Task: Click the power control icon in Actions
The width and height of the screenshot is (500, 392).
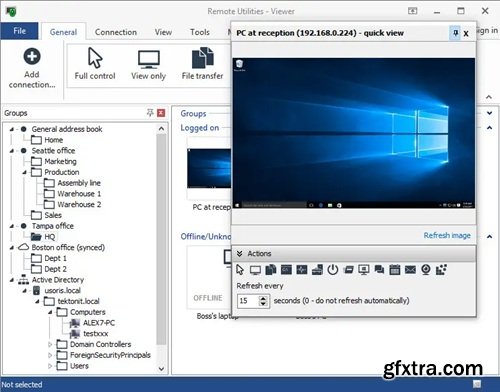Action: point(333,269)
